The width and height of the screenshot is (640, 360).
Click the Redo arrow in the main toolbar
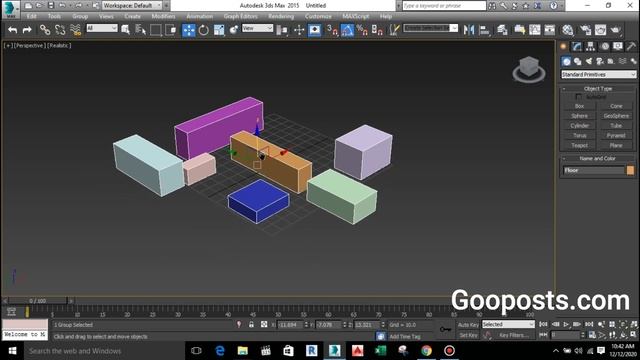[x=27, y=30]
